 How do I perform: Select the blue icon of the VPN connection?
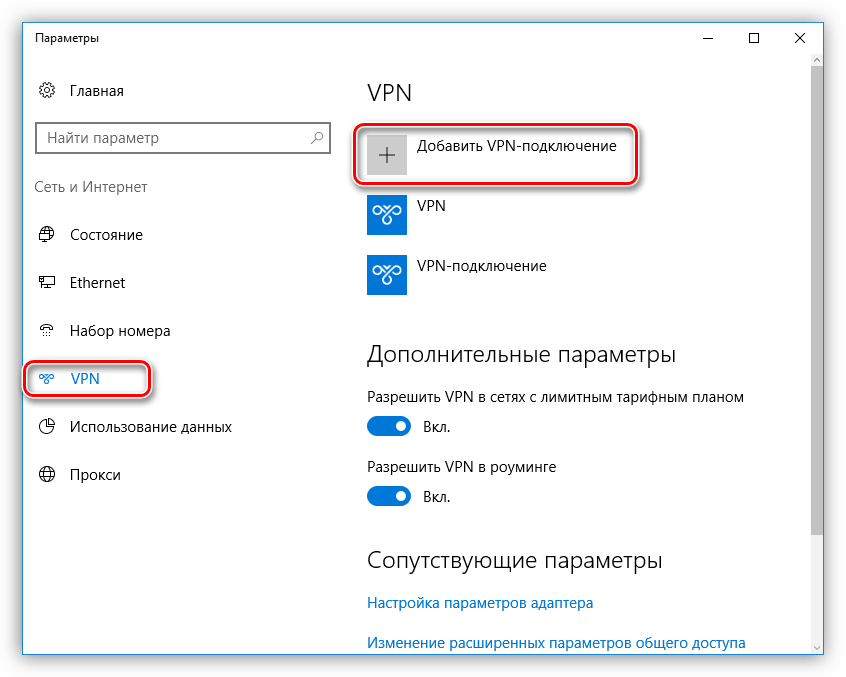pyautogui.click(x=387, y=215)
